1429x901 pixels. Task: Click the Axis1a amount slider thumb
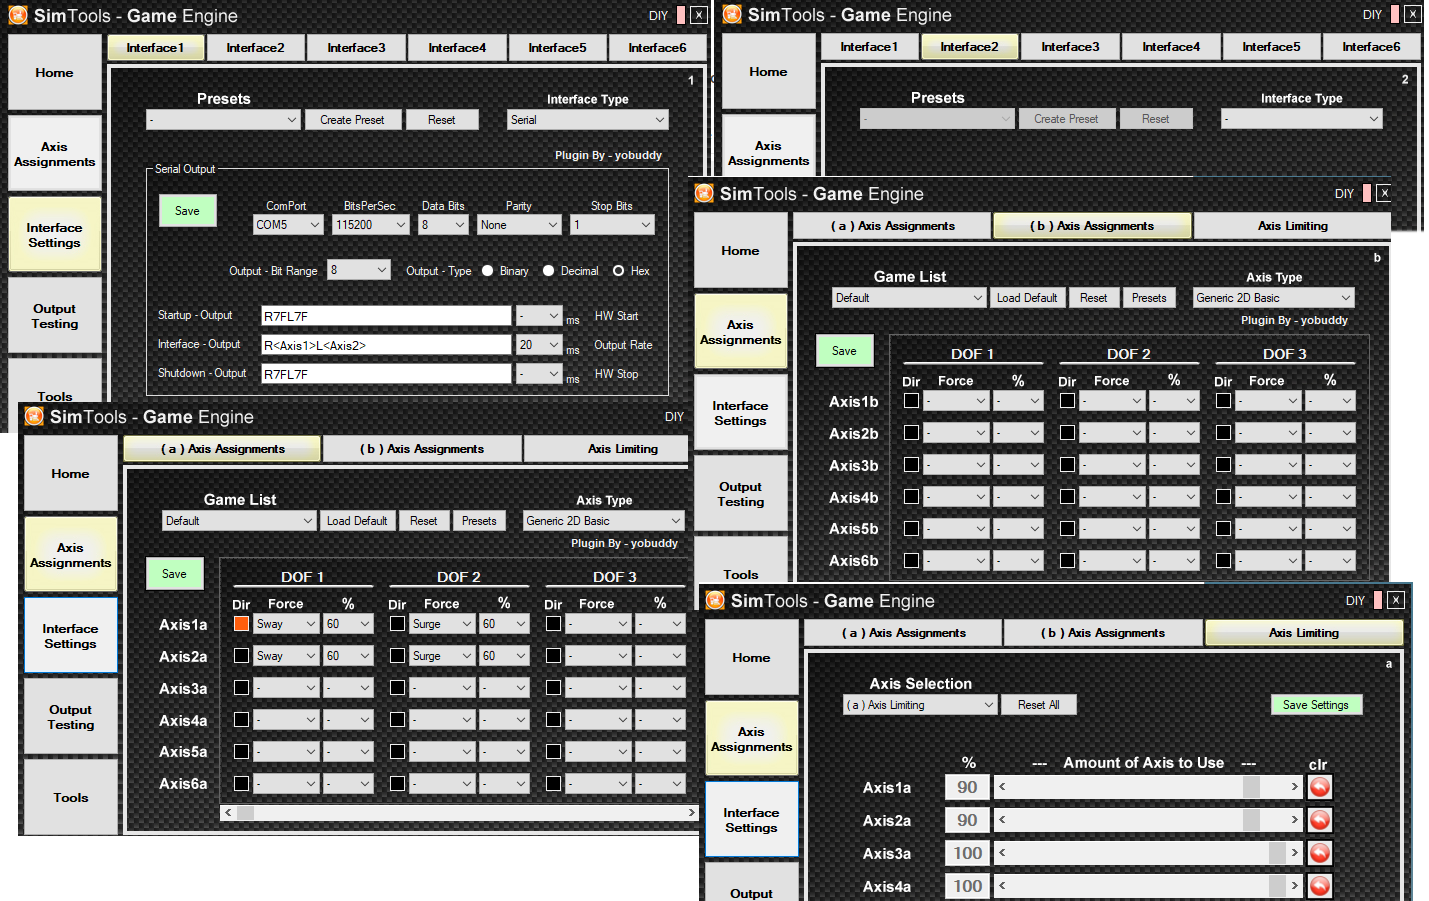pyautogui.click(x=1251, y=787)
